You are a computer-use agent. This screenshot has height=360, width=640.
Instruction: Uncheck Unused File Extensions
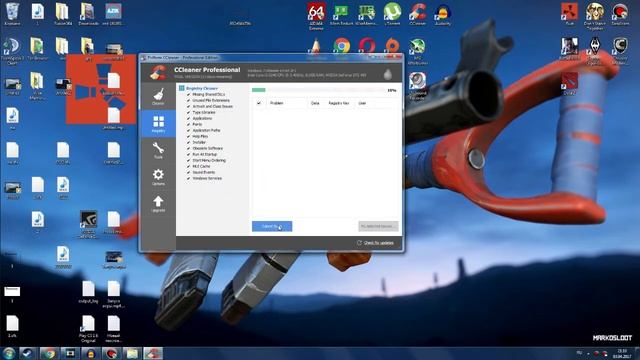point(189,100)
